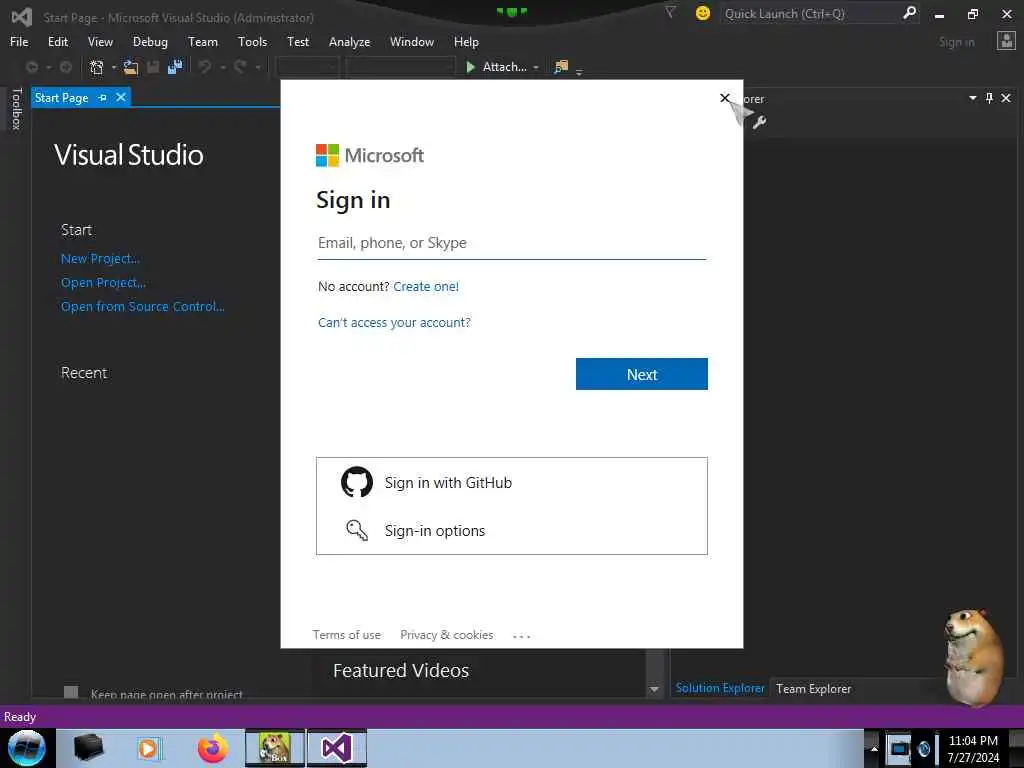Open the solution configurations combo box
This screenshot has height=768, width=1024.
tap(307, 67)
